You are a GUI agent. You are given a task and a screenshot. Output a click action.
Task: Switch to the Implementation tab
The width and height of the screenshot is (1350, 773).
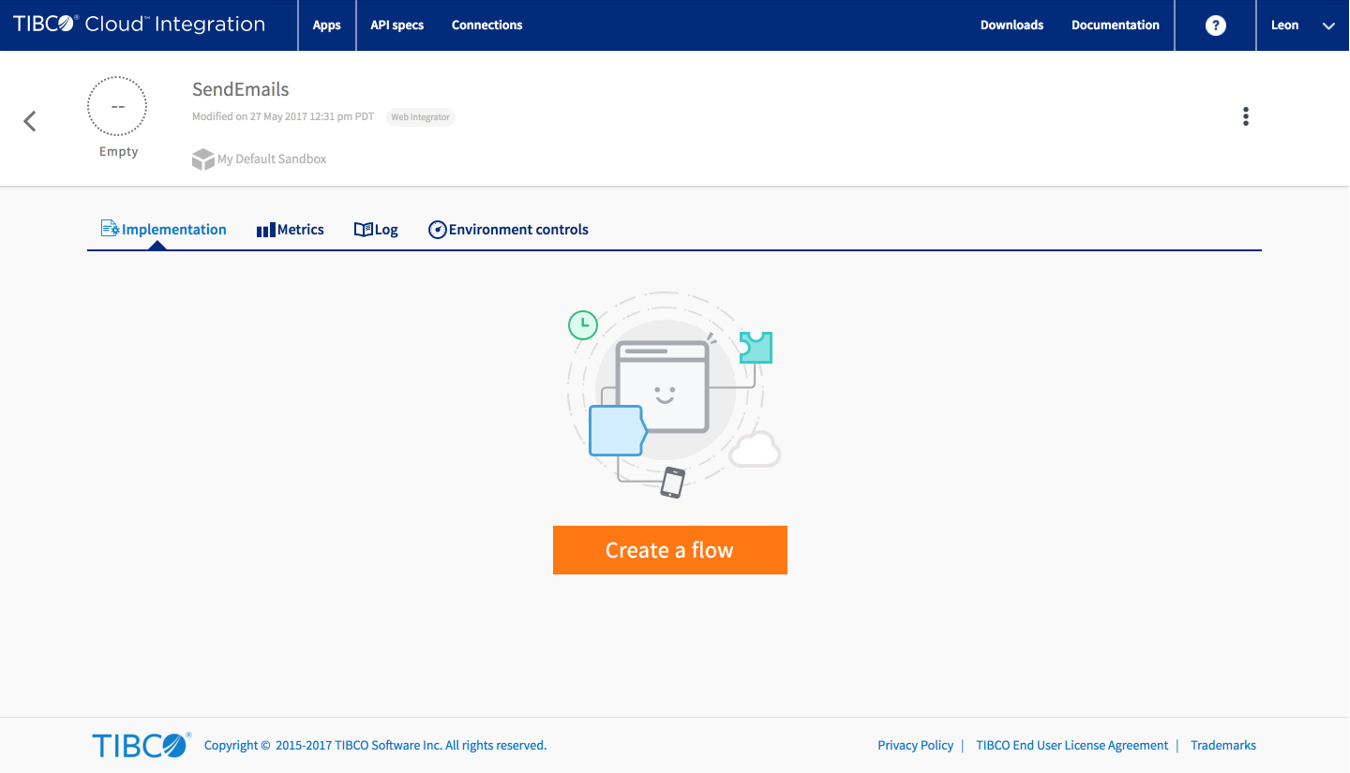click(x=163, y=229)
